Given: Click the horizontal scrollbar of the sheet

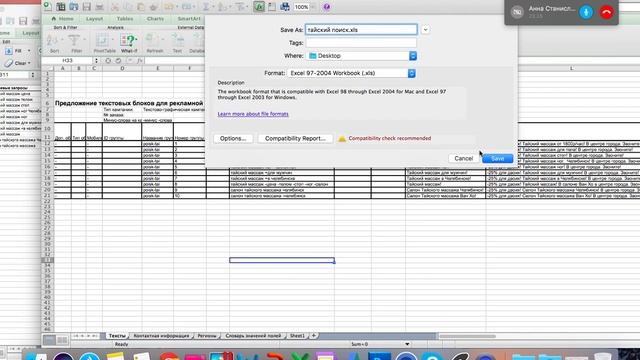Looking at the screenshot, I should click(x=467, y=336).
